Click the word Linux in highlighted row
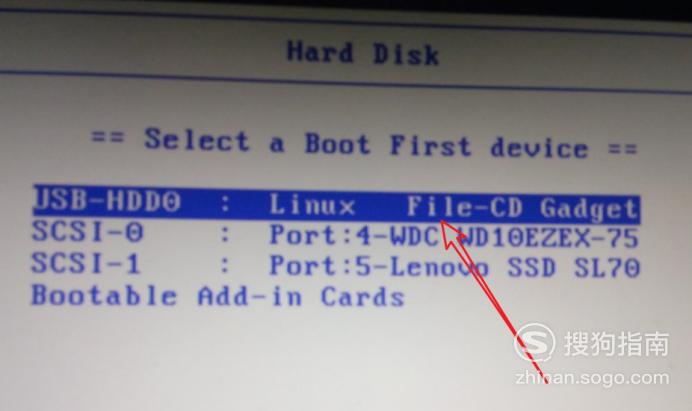 pos(312,205)
